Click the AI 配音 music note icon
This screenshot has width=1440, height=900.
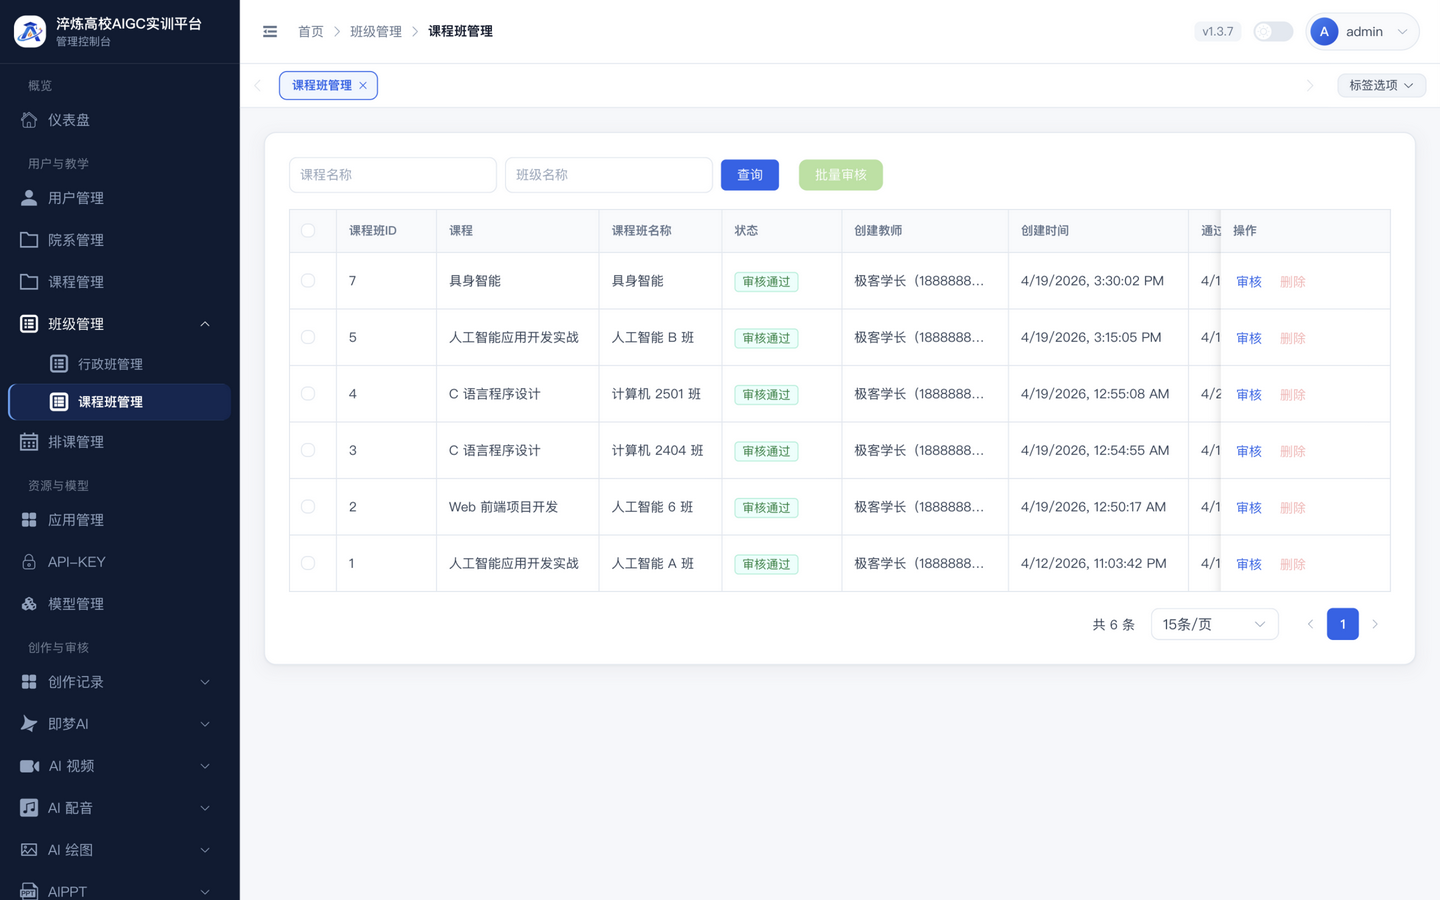(x=29, y=808)
